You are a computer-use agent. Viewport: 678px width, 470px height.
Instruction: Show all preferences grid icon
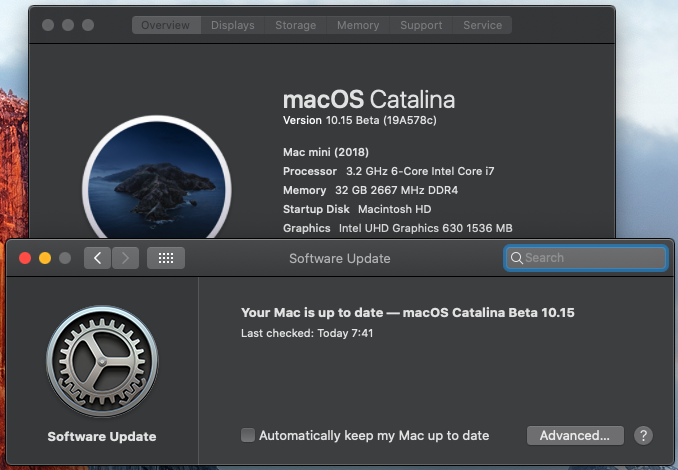[x=166, y=258]
